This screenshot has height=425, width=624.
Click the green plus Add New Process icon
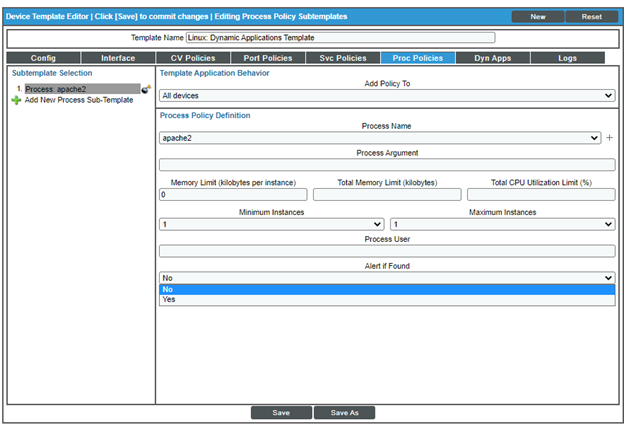pyautogui.click(x=16, y=100)
